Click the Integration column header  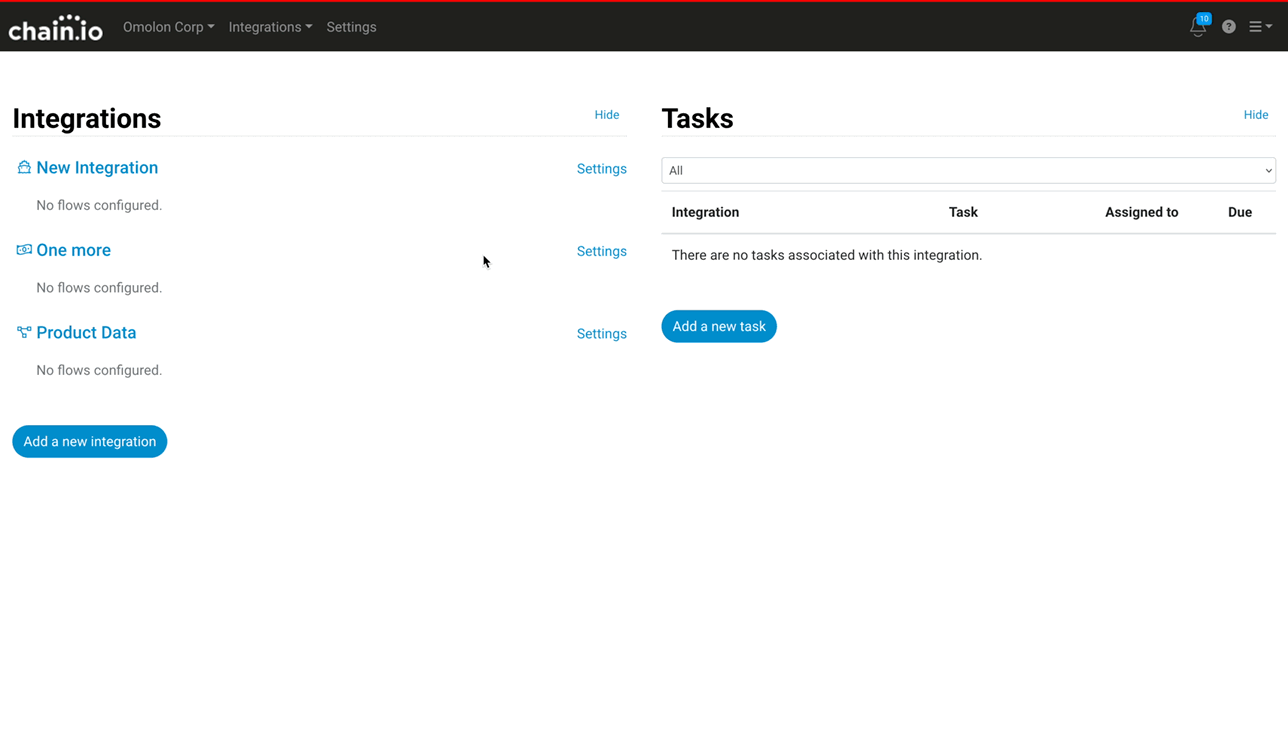[705, 212]
